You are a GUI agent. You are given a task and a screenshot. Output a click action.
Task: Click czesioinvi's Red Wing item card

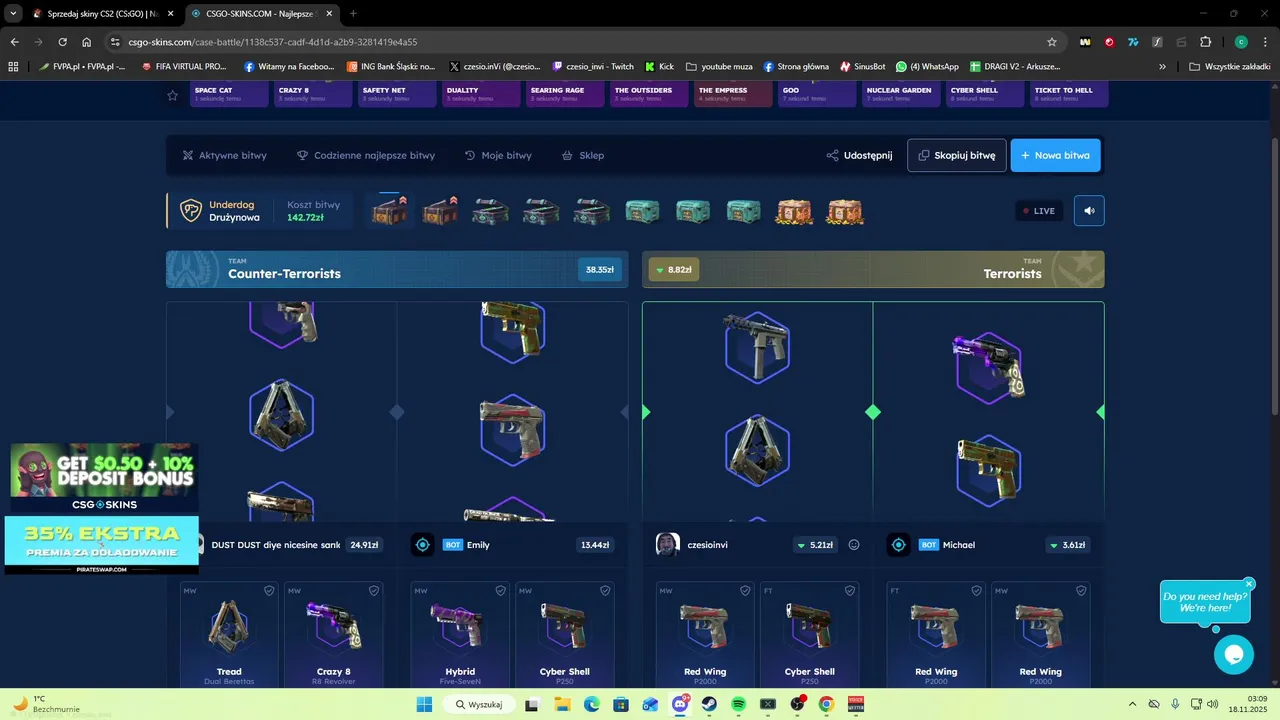coord(706,635)
